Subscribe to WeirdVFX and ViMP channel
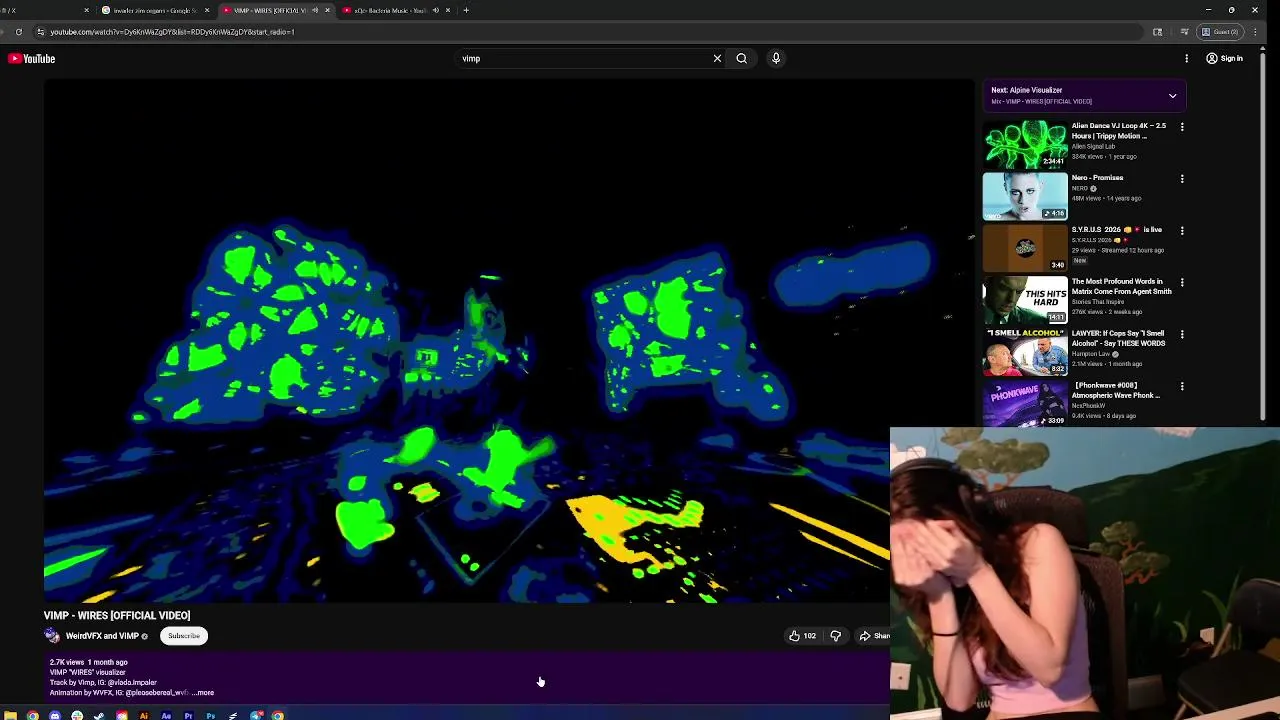This screenshot has height=720, width=1280. [183, 635]
